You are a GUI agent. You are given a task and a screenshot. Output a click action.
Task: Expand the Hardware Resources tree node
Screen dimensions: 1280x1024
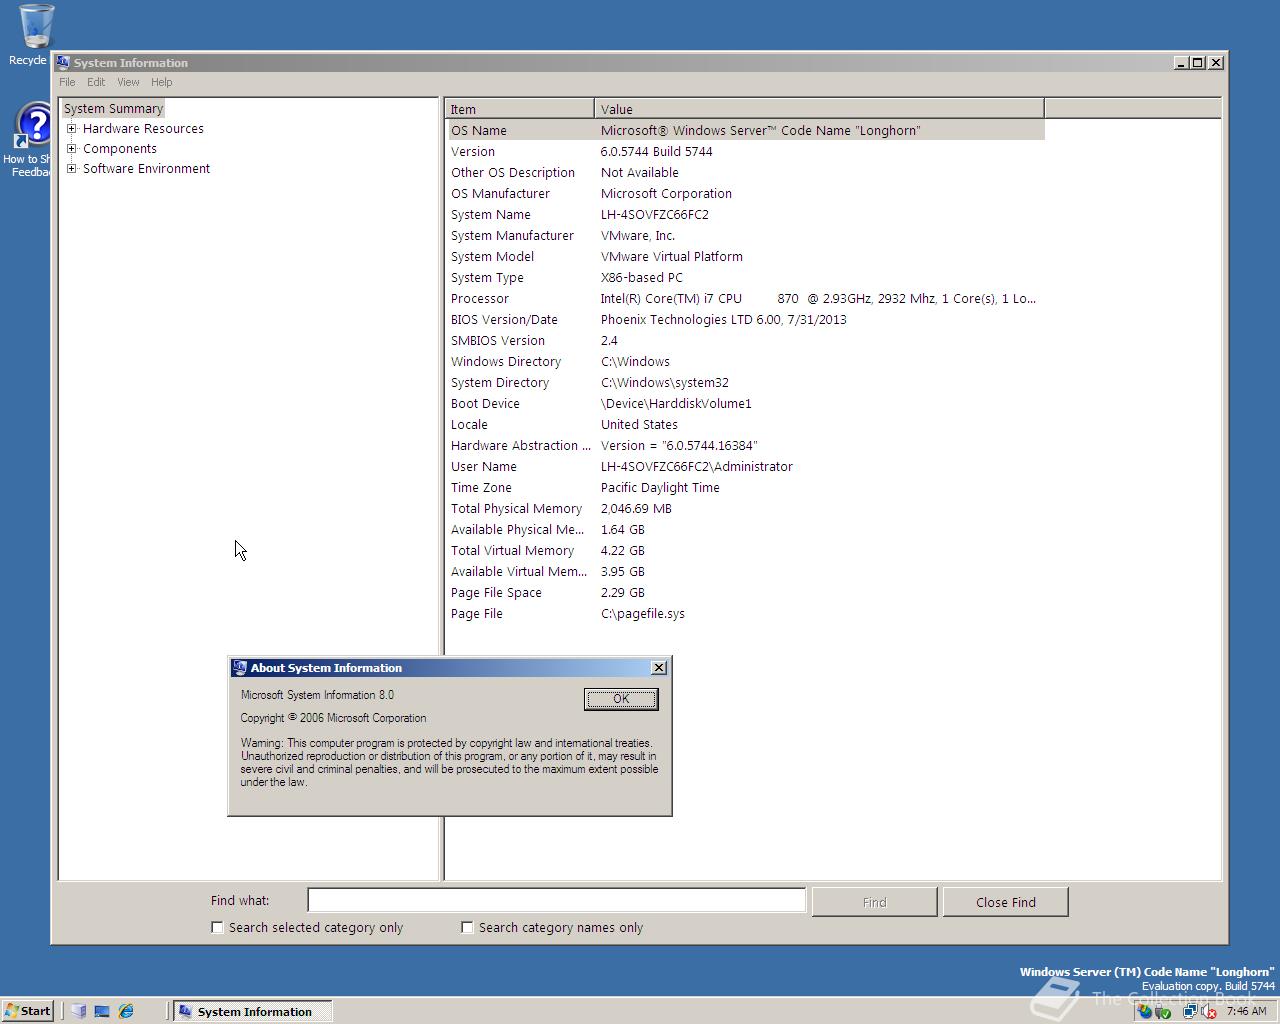click(x=72, y=128)
